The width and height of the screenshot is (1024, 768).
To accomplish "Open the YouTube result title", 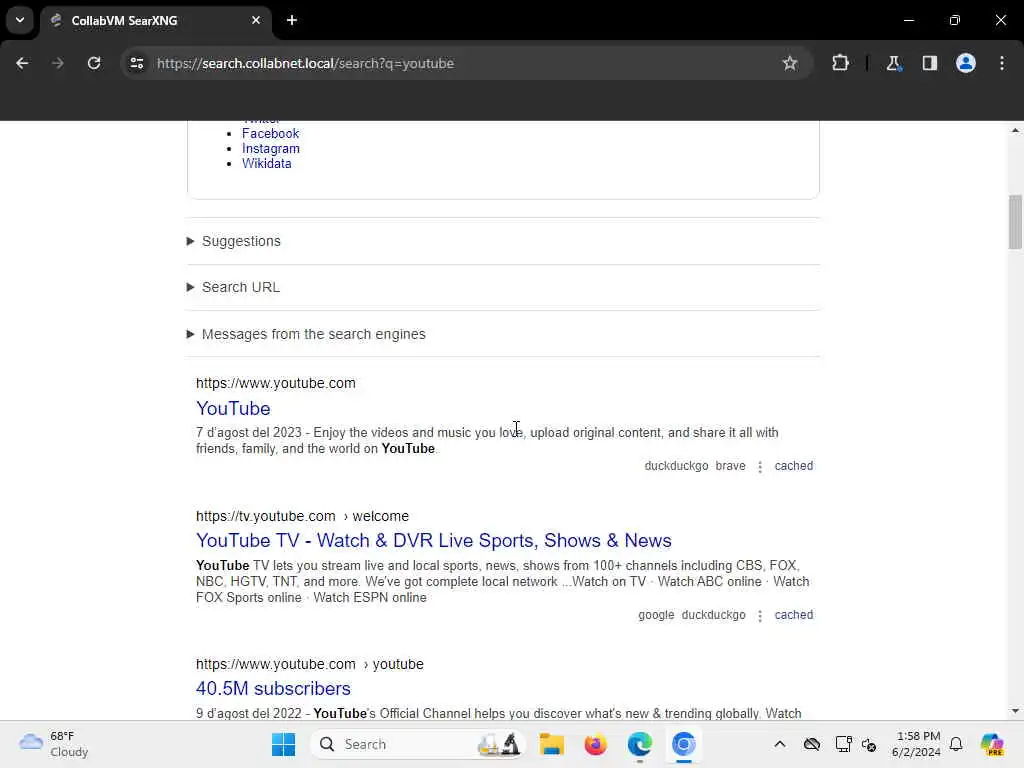I will coord(233,408).
